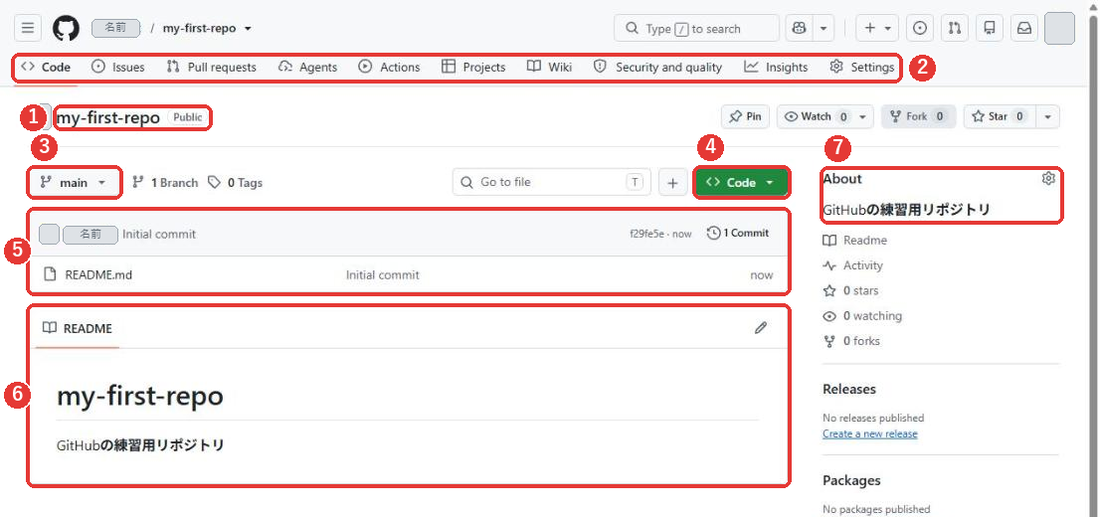Open the repository Settings tab
The image size is (1100, 517).
coord(862,67)
